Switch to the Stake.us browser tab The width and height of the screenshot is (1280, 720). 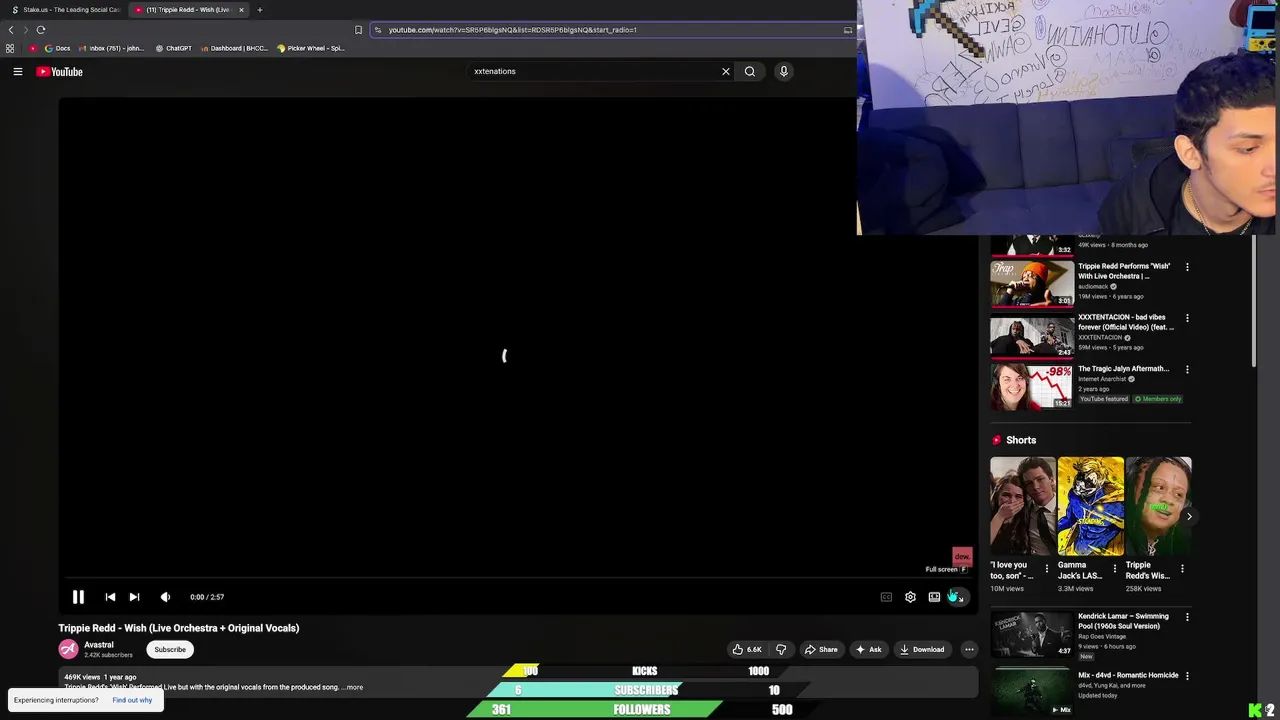coord(66,10)
